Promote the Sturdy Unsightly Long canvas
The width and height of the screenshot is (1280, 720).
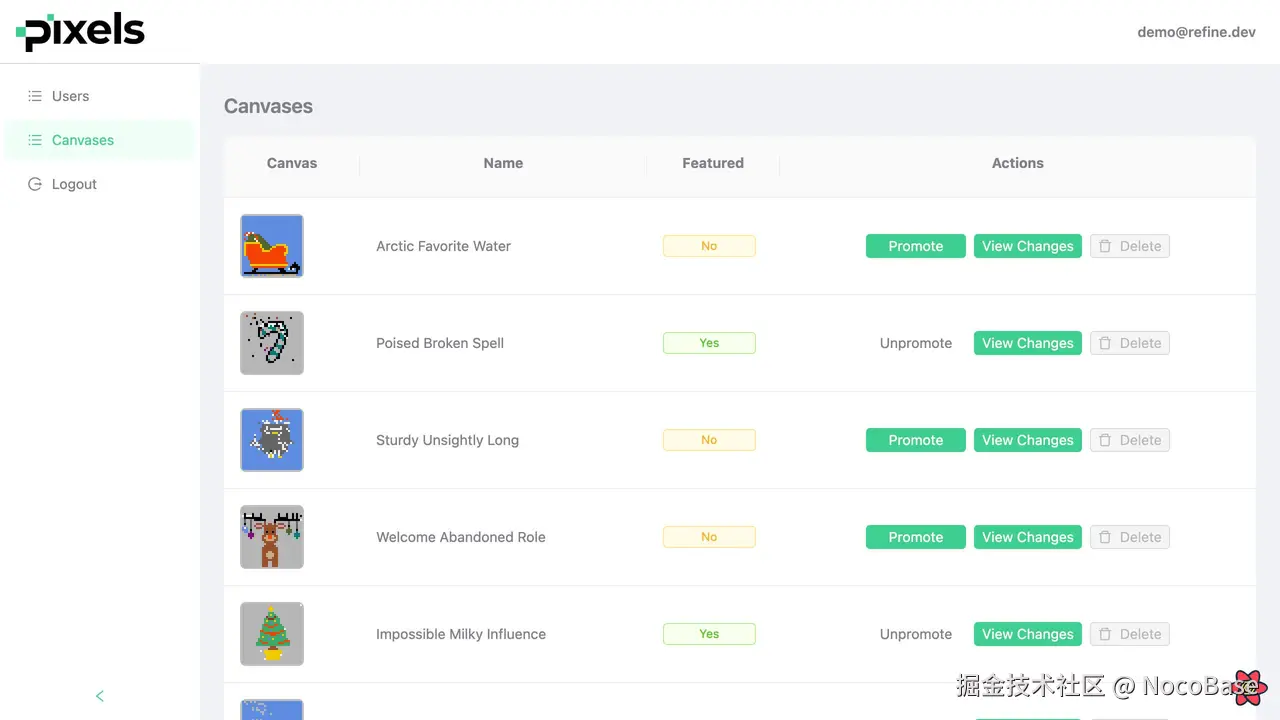[x=916, y=440]
